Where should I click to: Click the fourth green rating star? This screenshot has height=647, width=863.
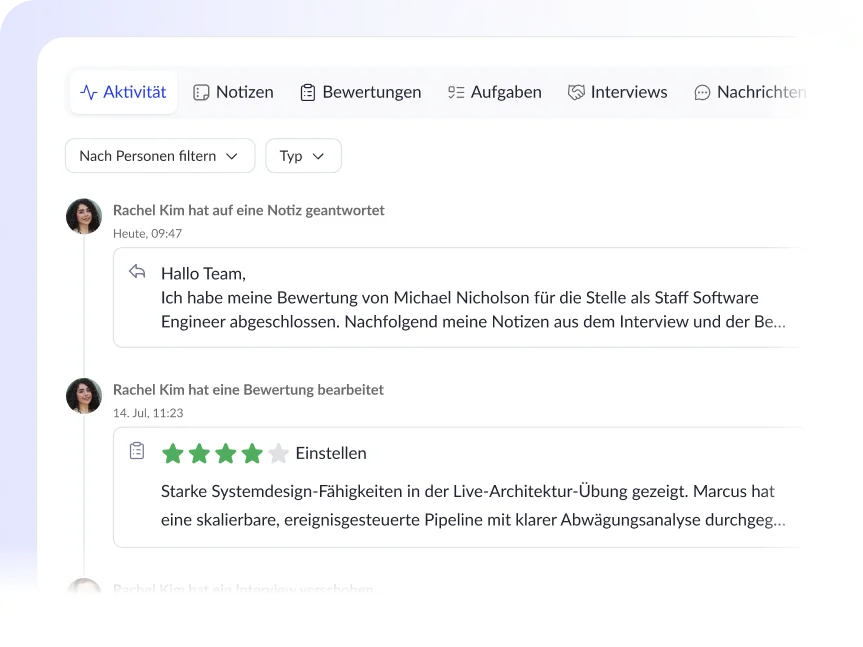pos(252,454)
